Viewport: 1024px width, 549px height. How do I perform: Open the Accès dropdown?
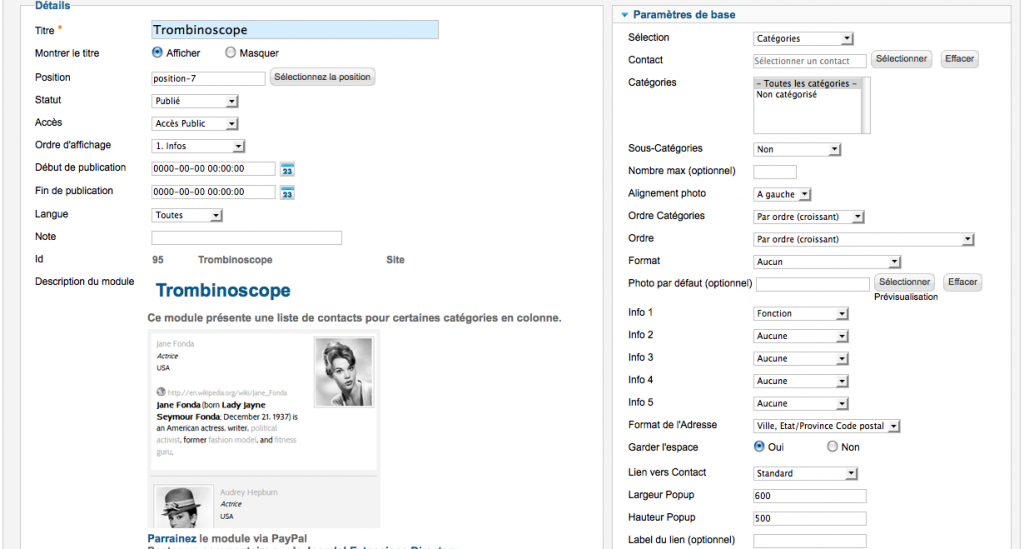[x=195, y=124]
